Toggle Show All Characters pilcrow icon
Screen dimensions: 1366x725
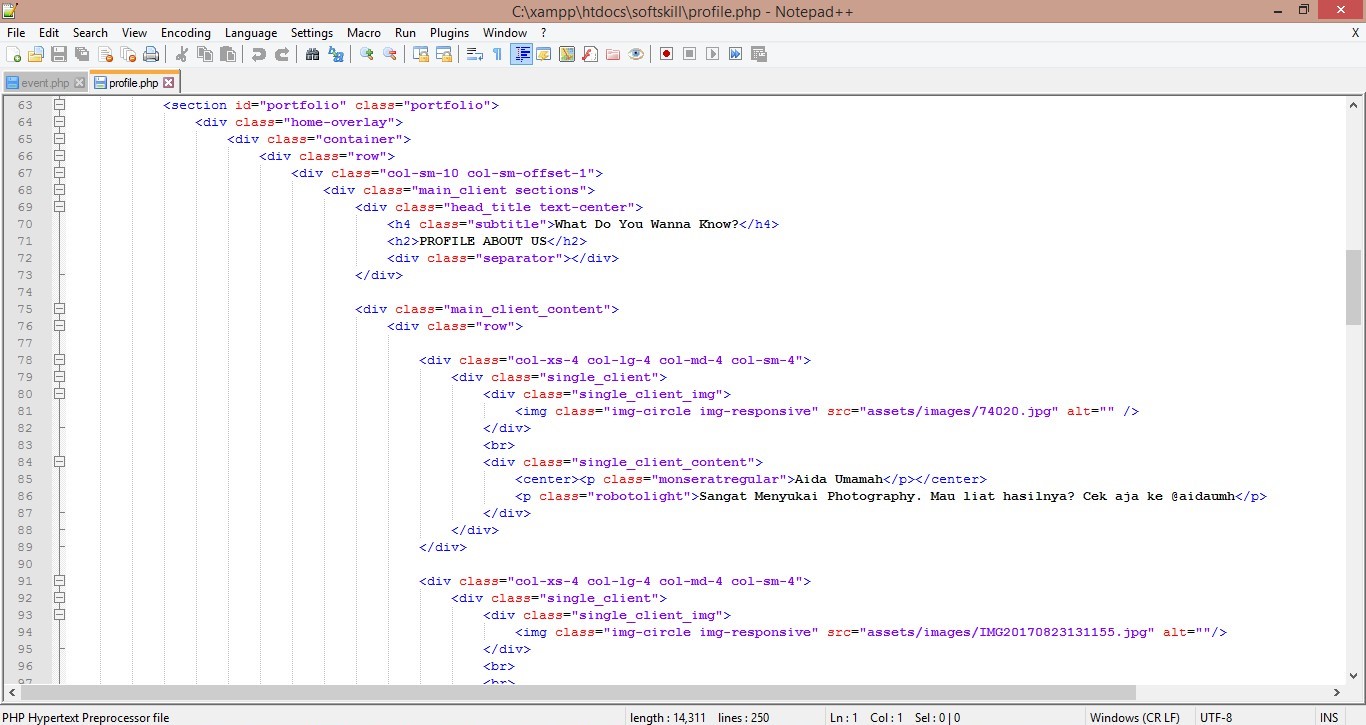tap(498, 54)
